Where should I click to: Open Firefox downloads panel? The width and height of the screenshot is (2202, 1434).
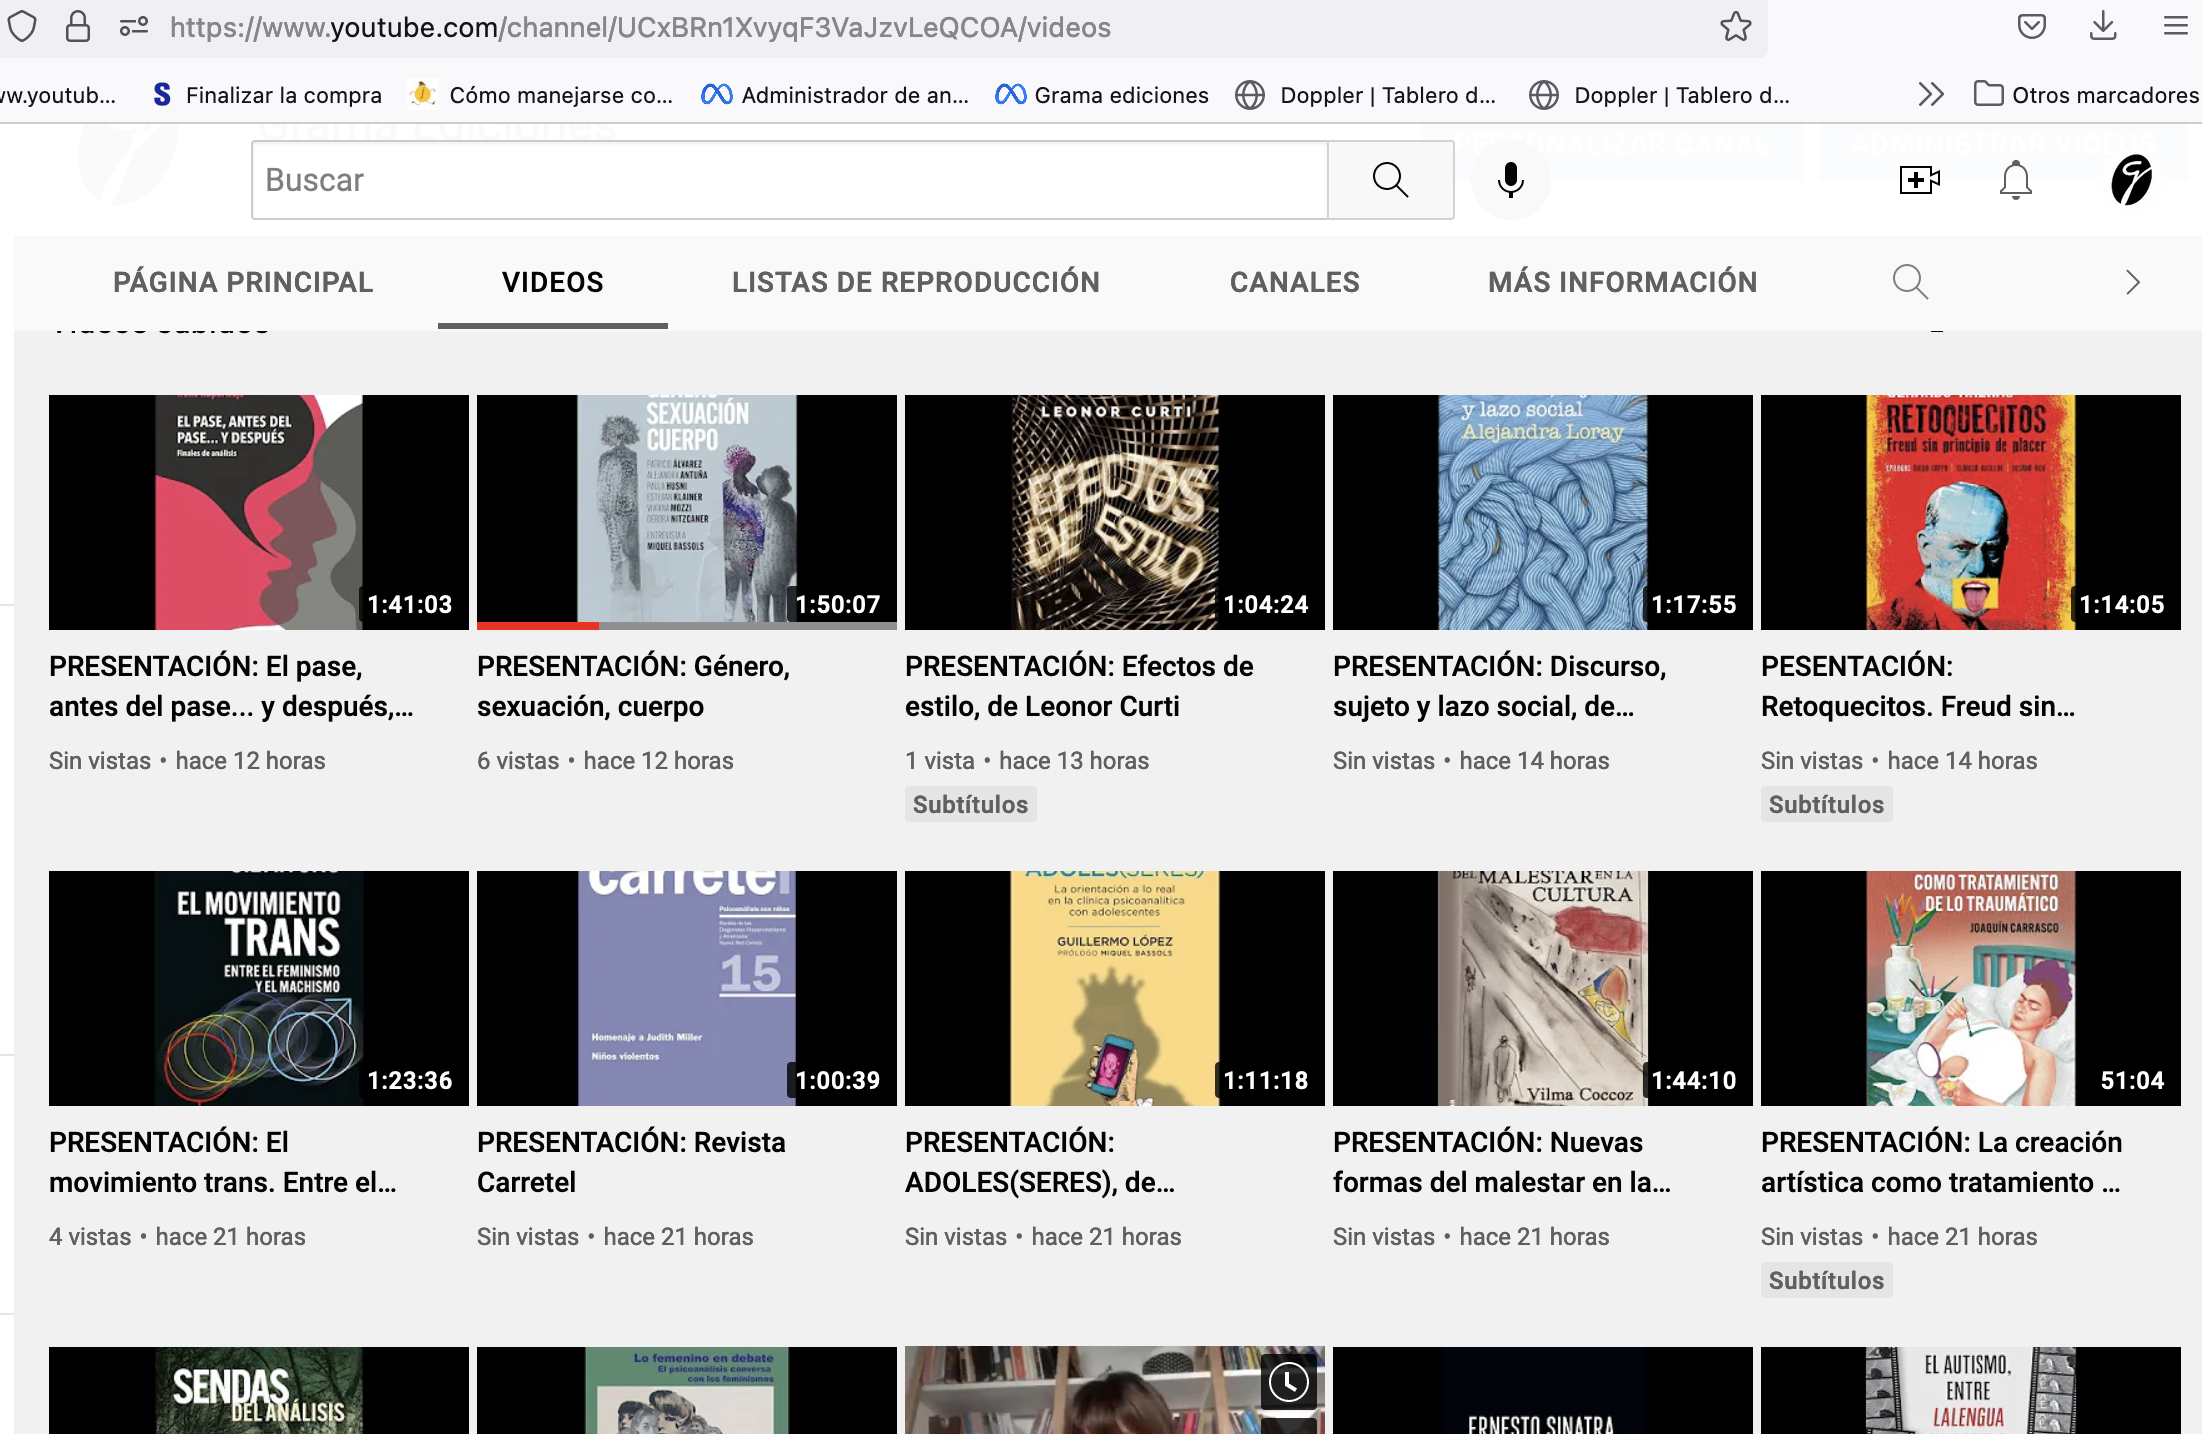tap(2103, 27)
